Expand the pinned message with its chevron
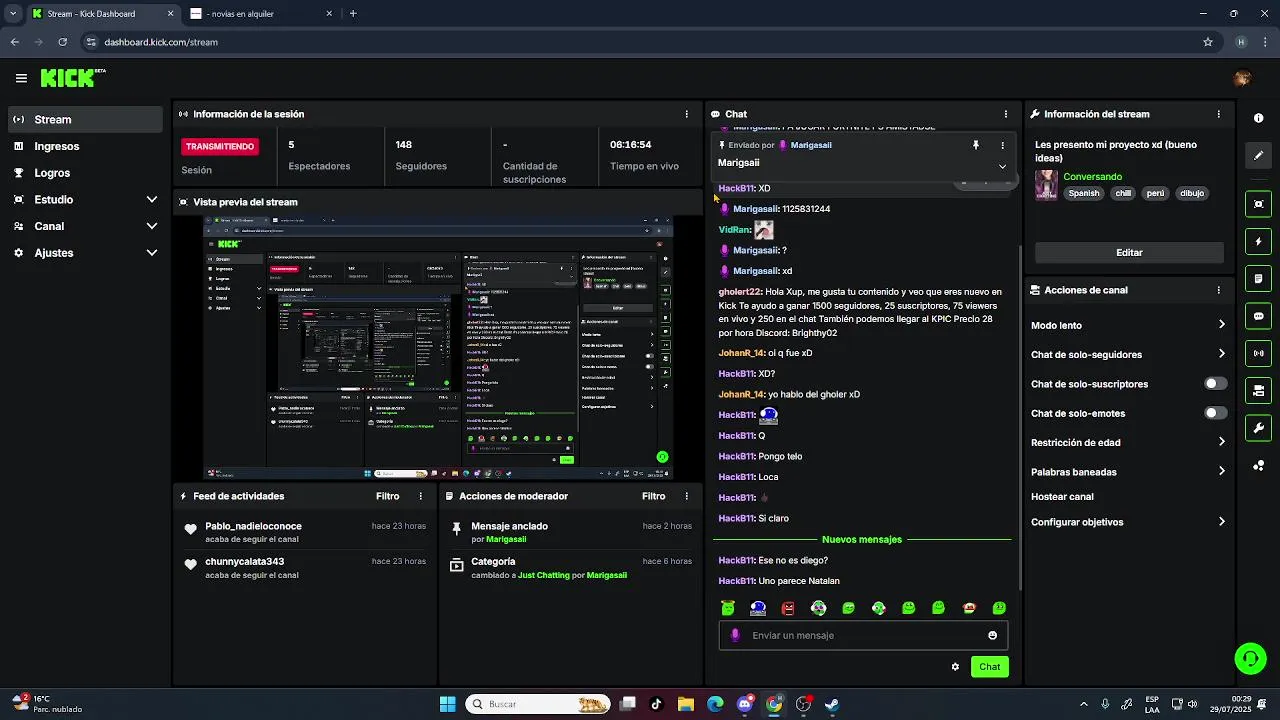 coord(1002,166)
